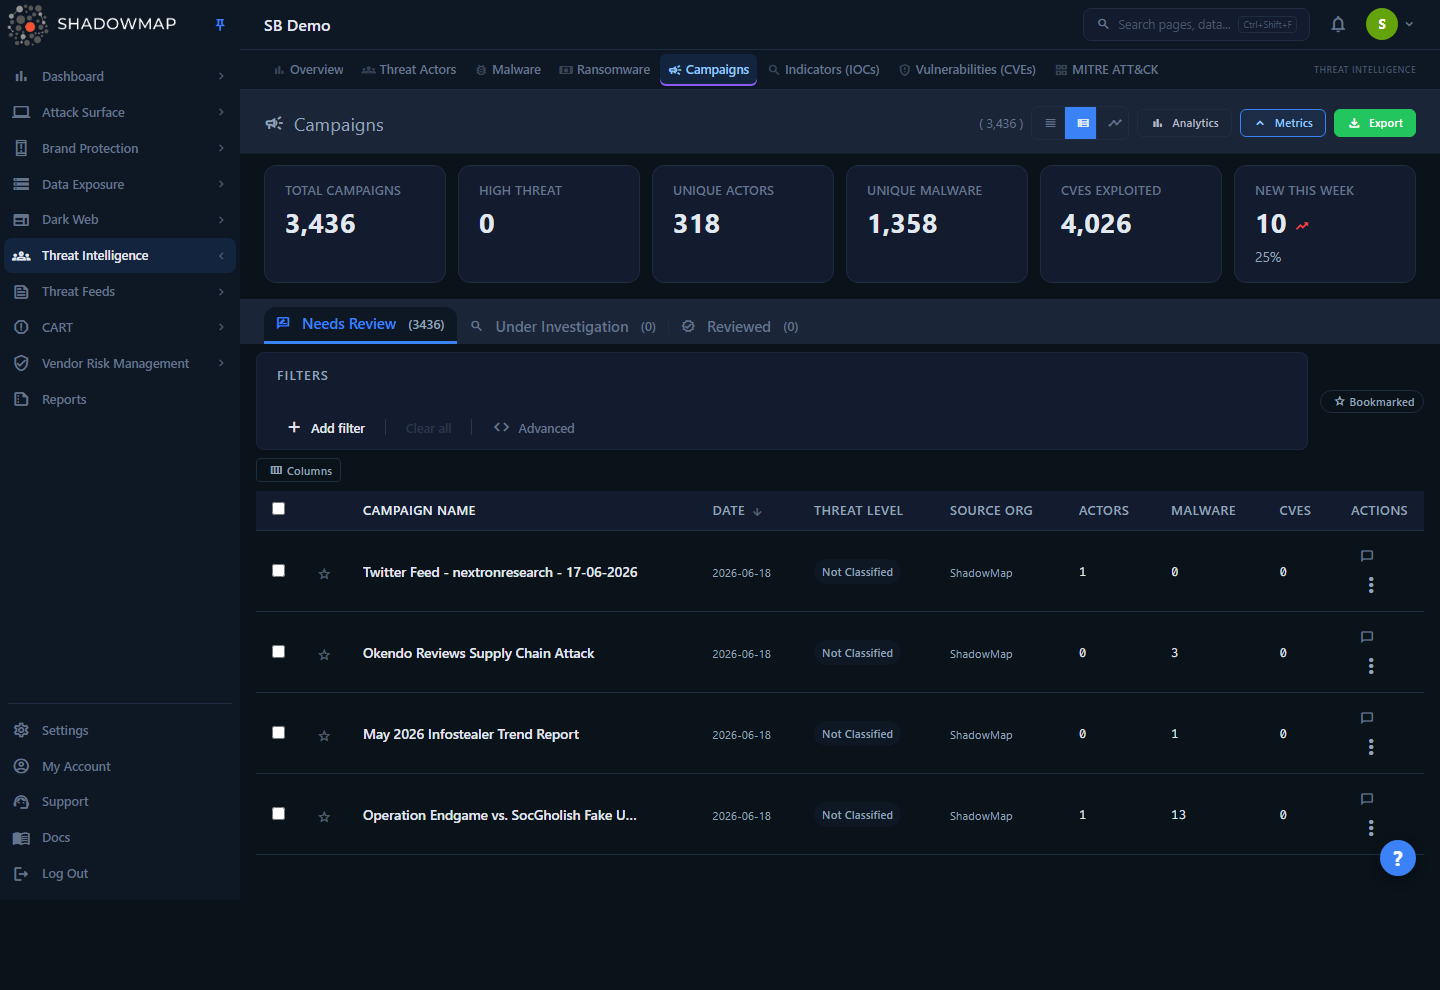
Task: Open Support page
Action: (120, 802)
